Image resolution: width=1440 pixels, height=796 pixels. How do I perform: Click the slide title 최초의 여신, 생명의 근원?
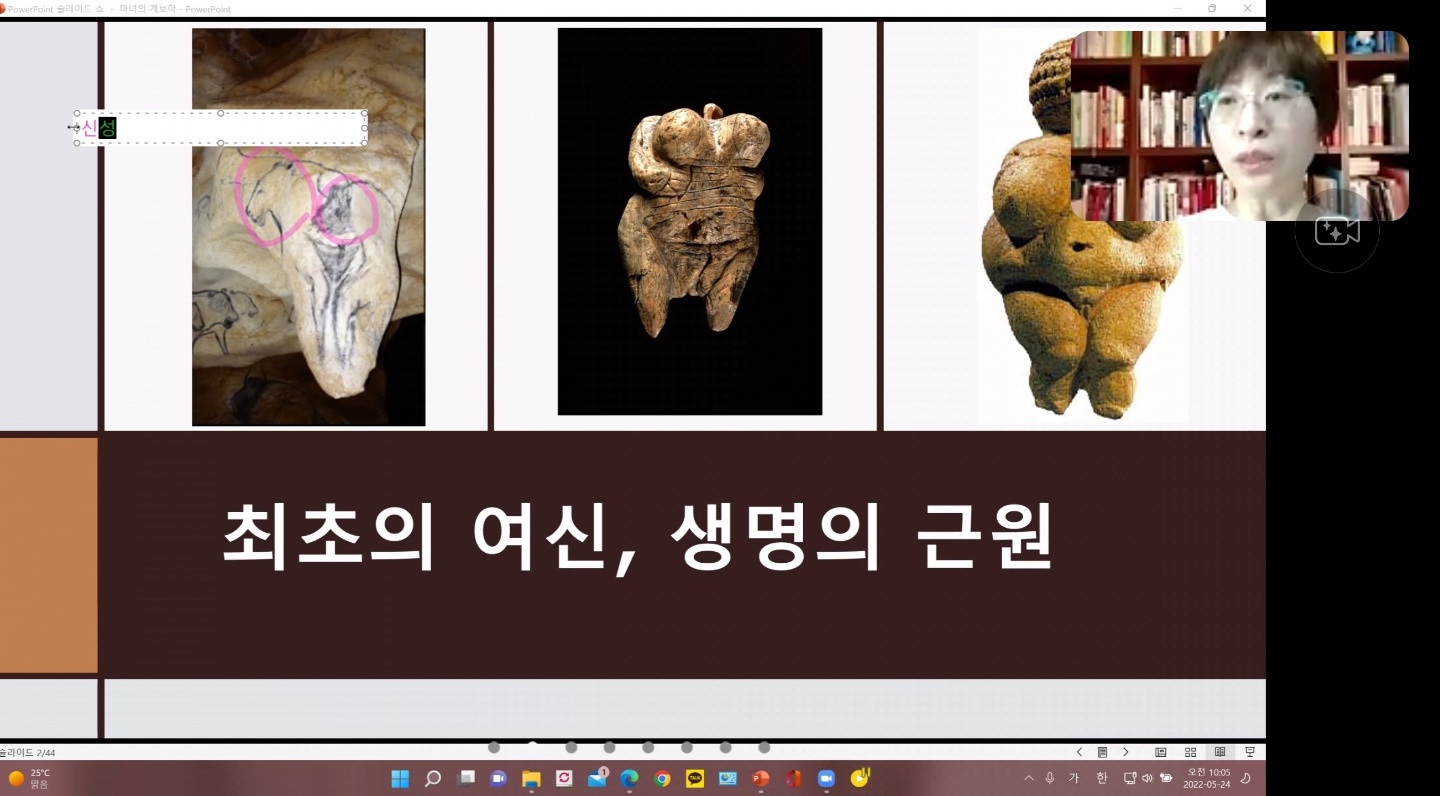[638, 537]
